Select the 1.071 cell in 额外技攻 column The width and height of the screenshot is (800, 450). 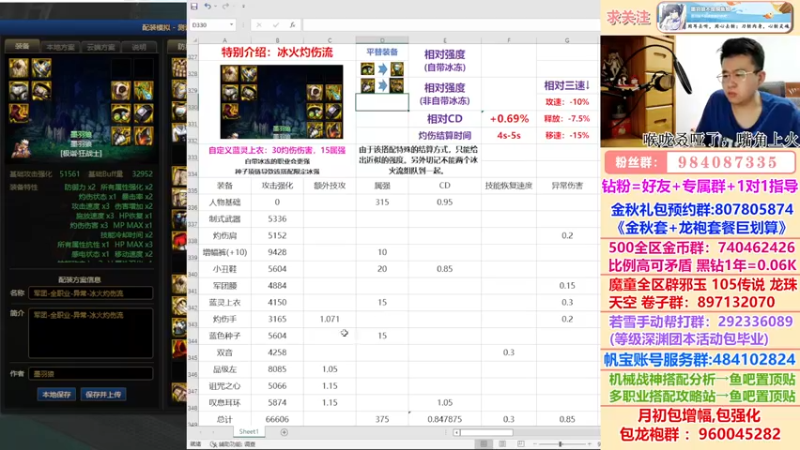[x=330, y=319]
